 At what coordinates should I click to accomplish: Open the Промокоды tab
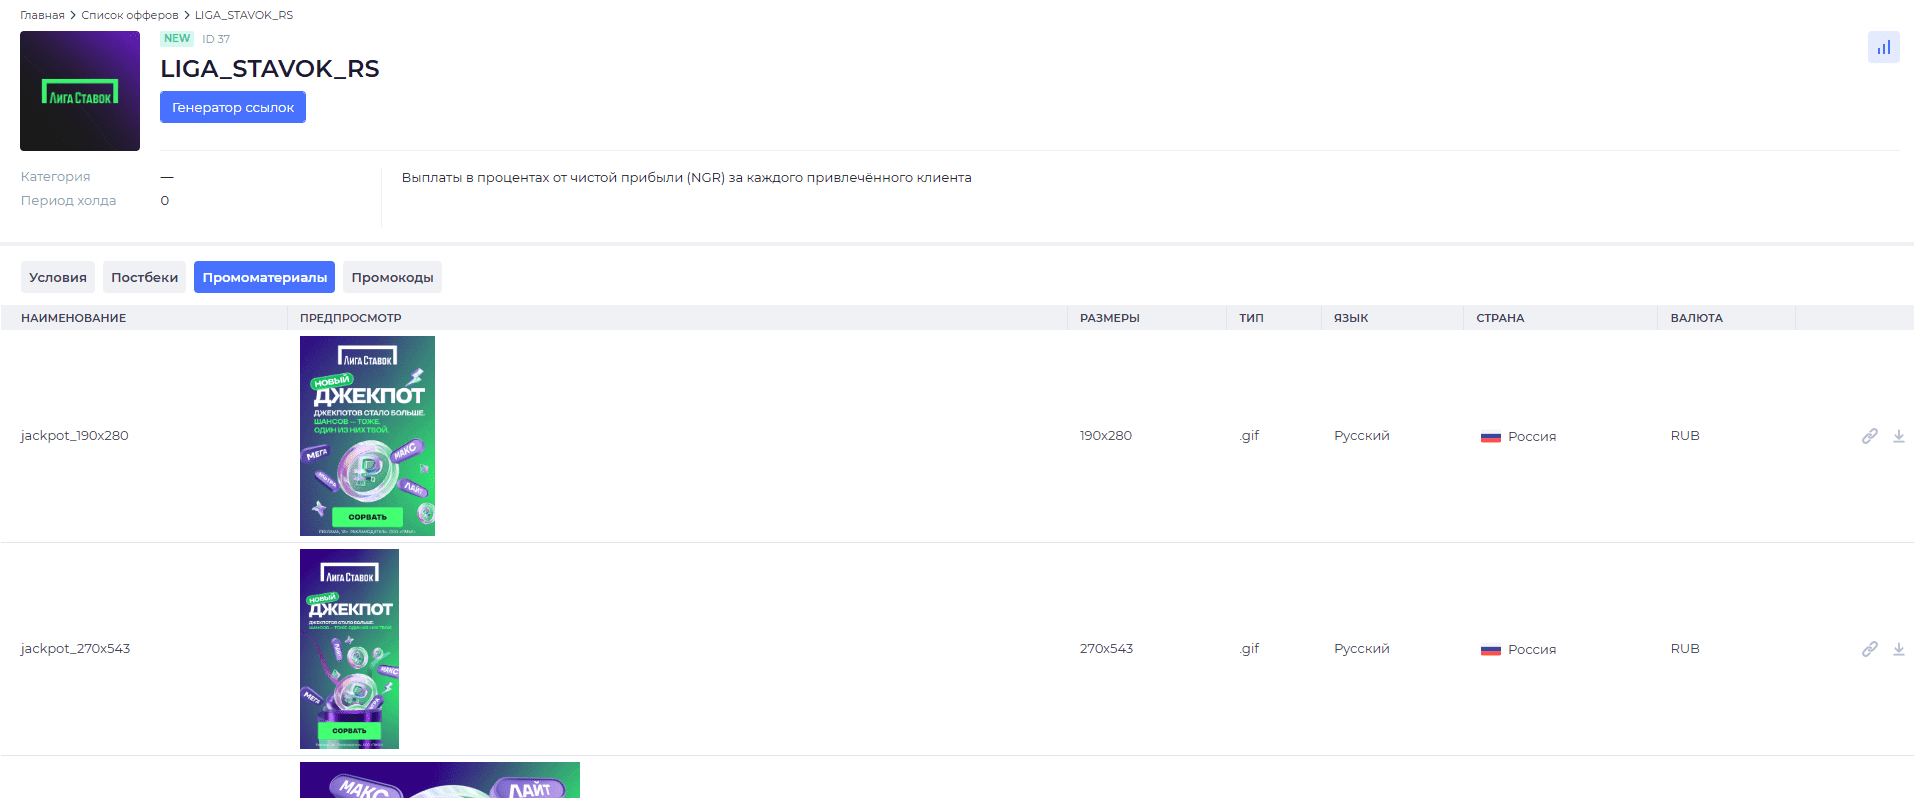(392, 277)
